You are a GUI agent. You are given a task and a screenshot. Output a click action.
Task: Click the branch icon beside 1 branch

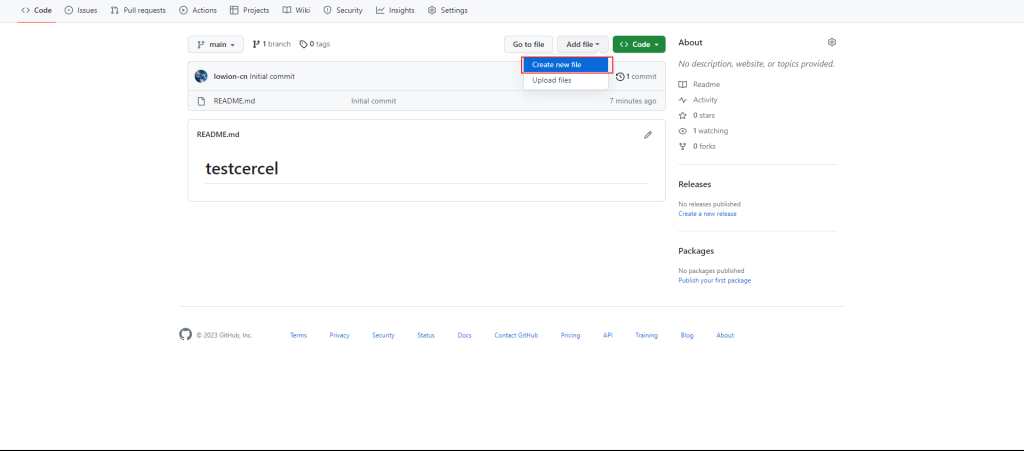(257, 44)
